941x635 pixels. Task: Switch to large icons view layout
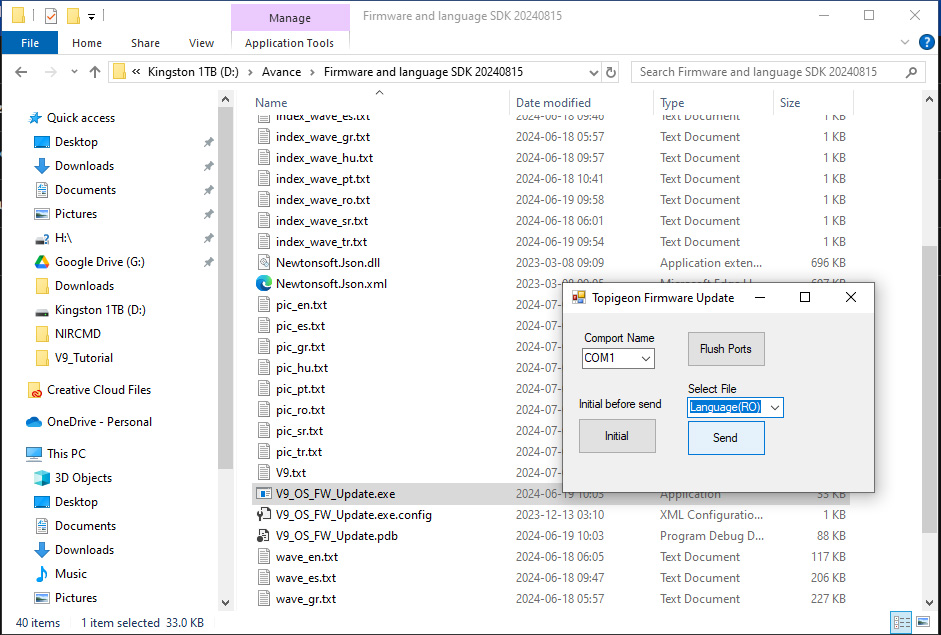click(922, 623)
